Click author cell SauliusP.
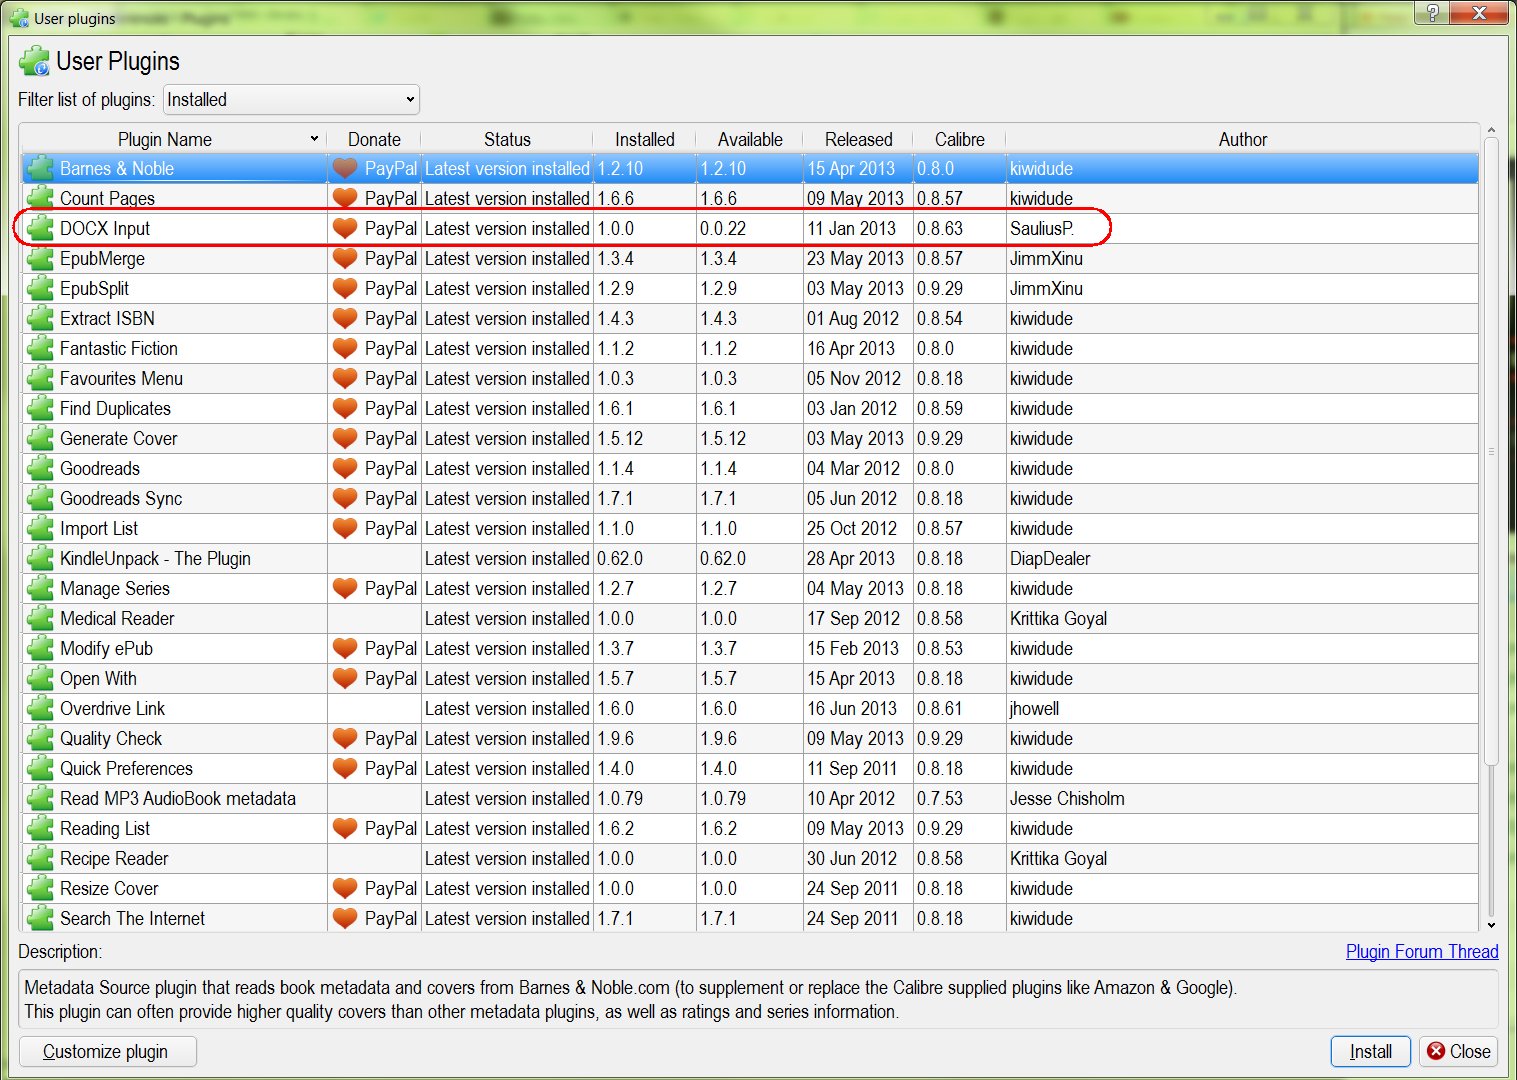This screenshot has width=1517, height=1080. click(1042, 228)
